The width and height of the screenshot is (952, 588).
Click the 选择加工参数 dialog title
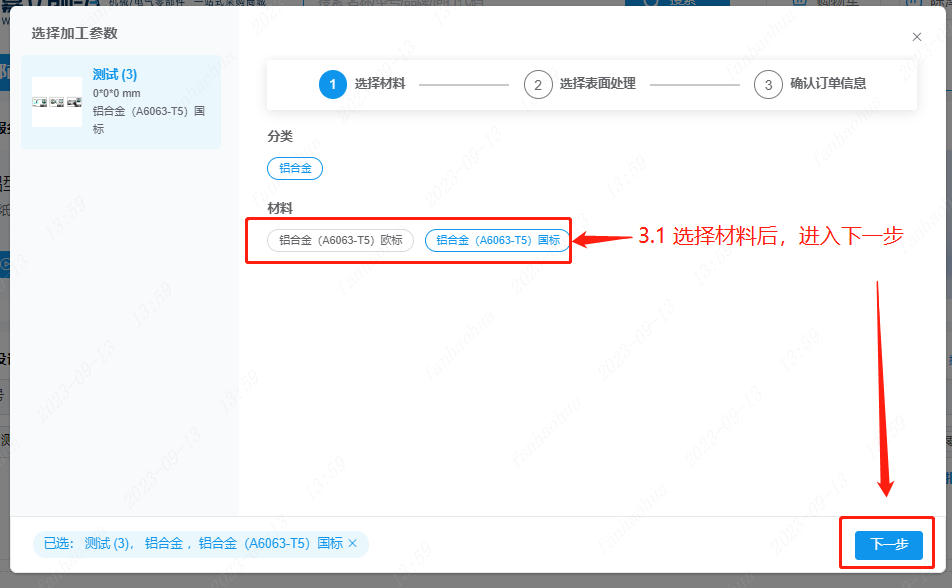tap(74, 33)
